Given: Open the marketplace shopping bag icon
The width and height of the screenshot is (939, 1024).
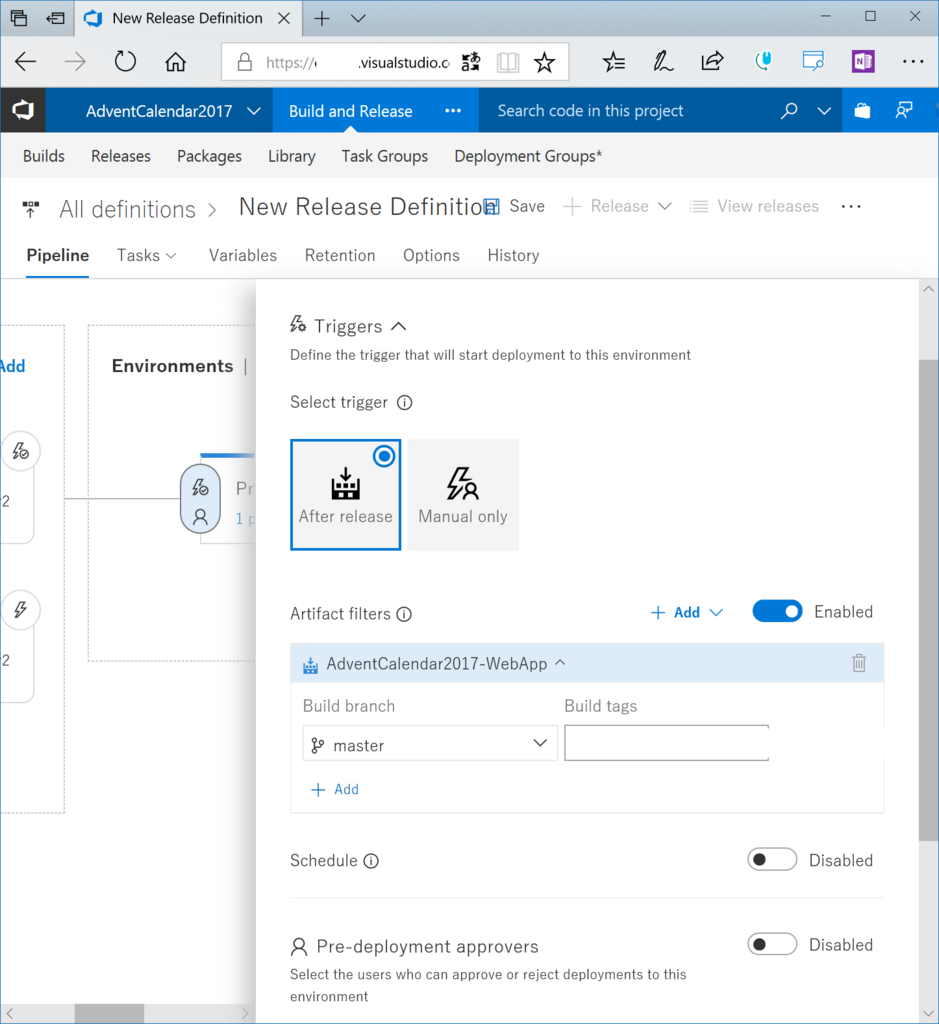Looking at the screenshot, I should point(862,110).
